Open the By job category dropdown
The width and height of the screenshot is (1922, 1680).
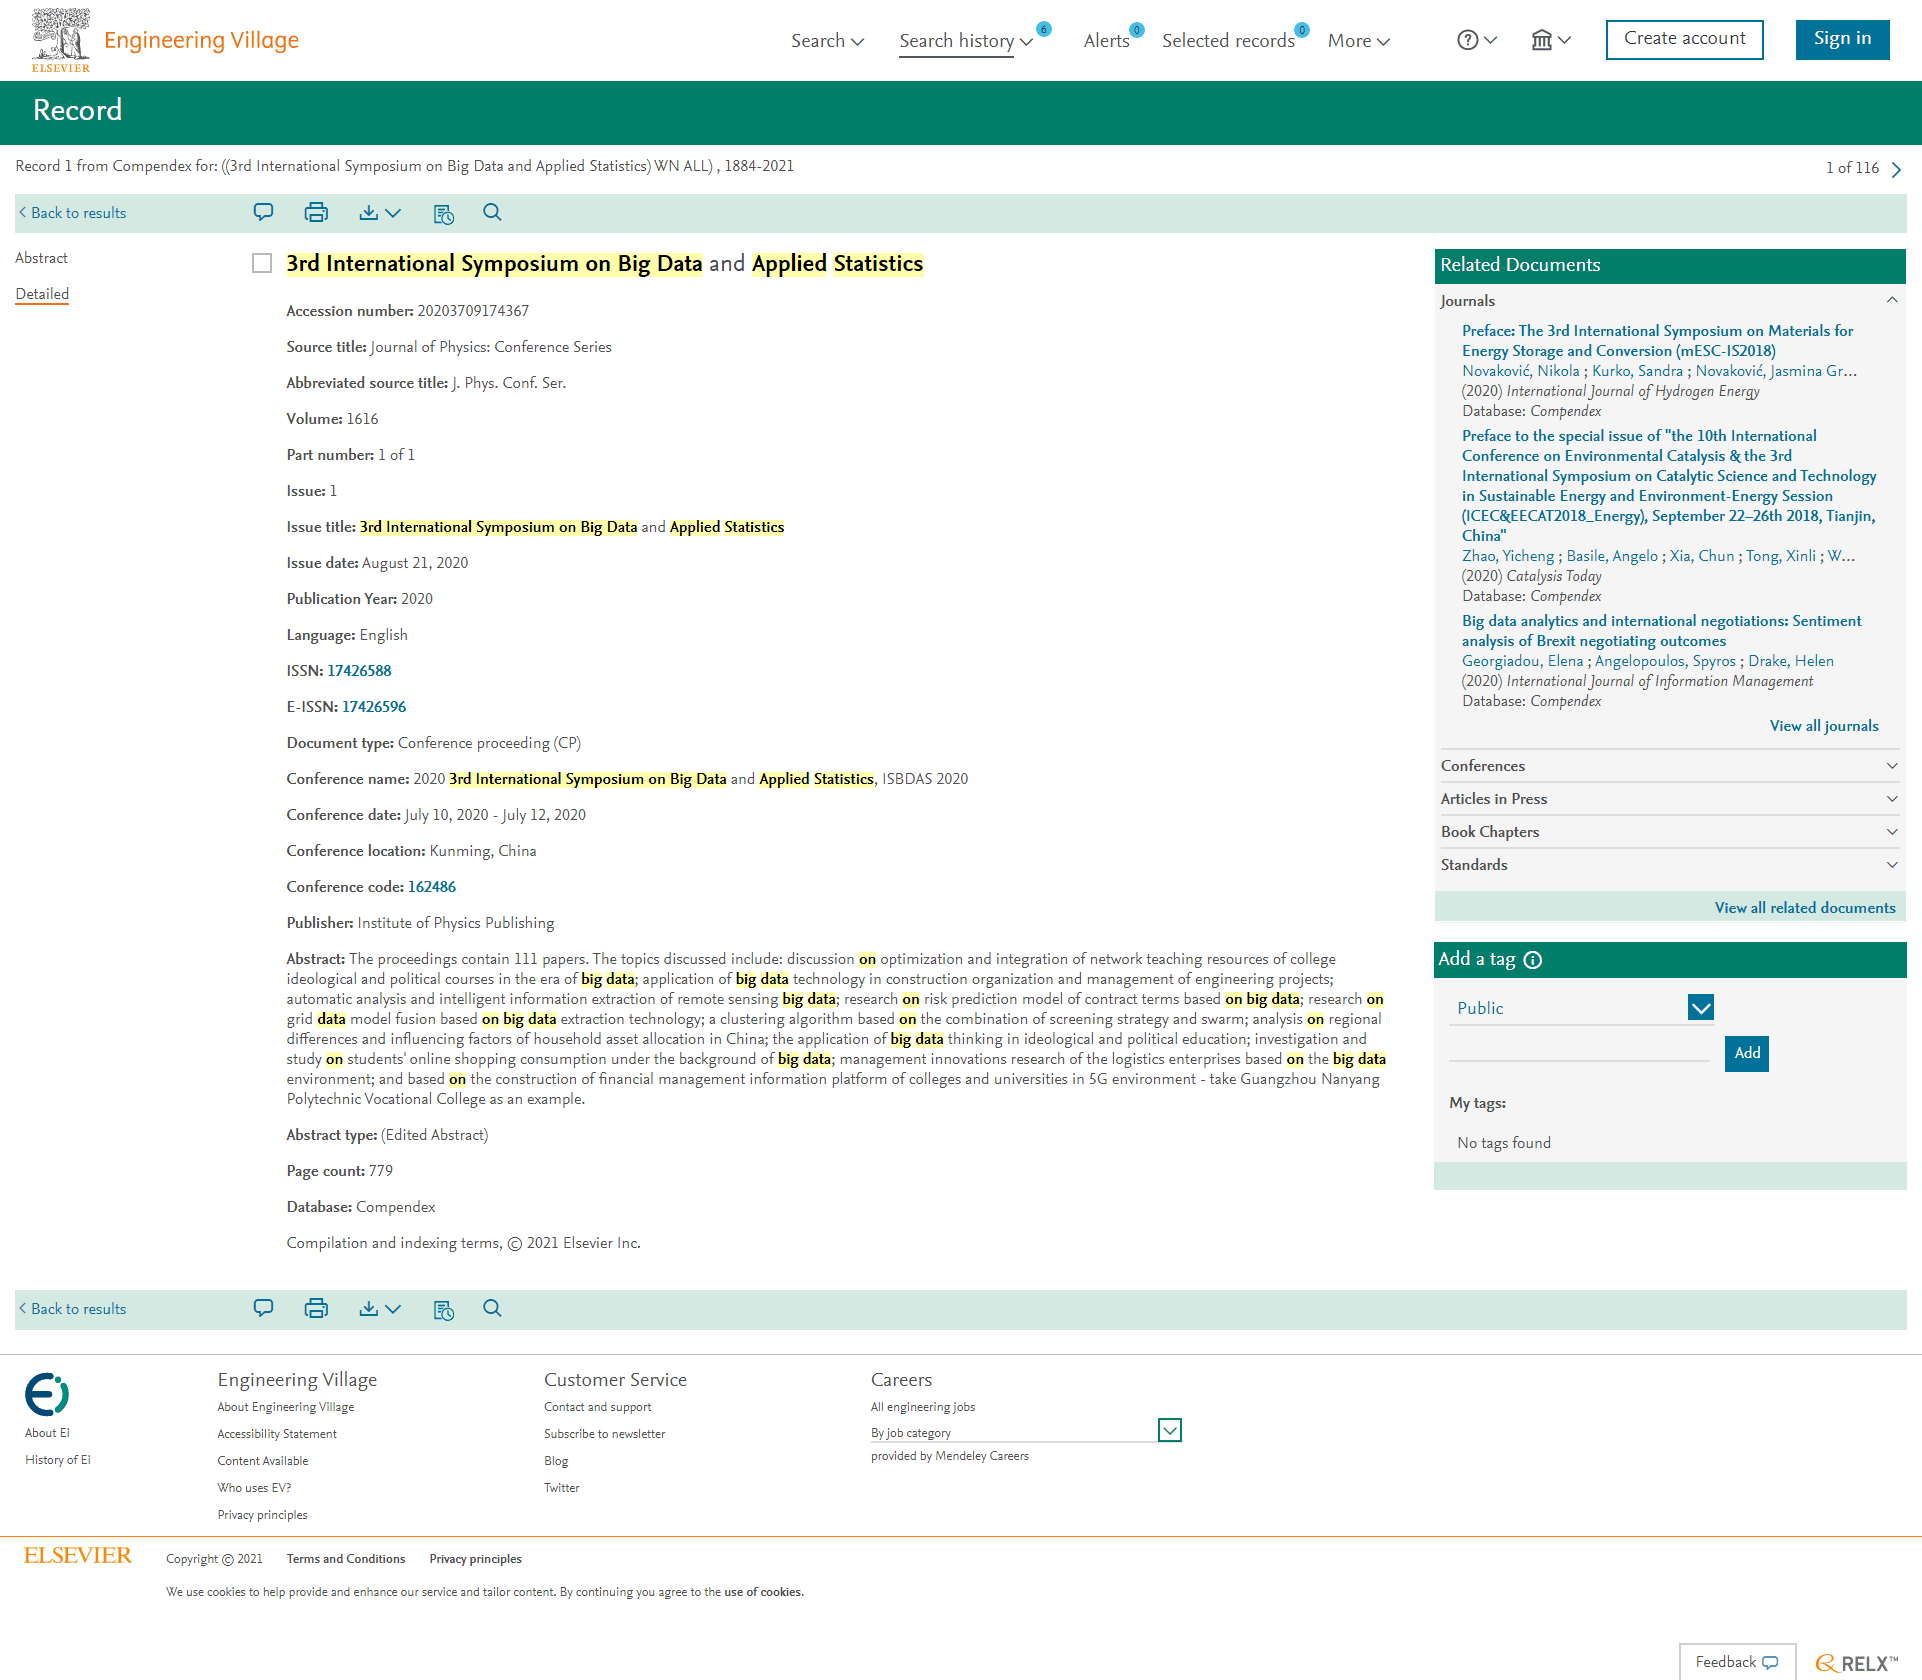(1026, 1431)
